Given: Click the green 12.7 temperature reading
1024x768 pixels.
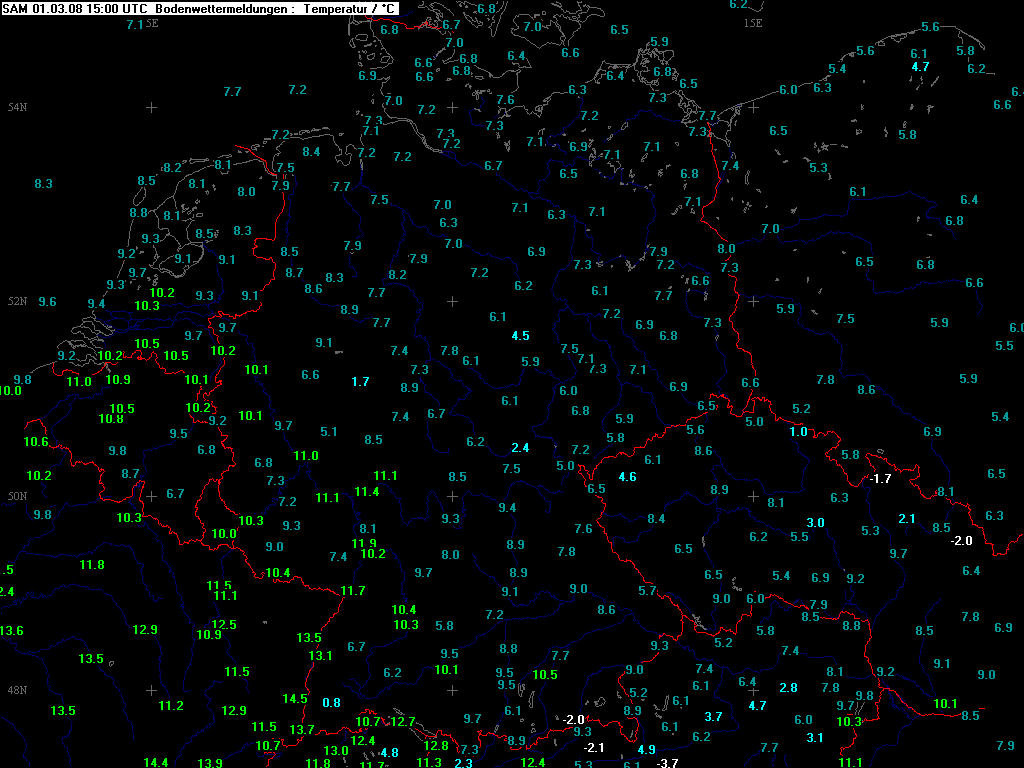Looking at the screenshot, I should pos(402,721).
